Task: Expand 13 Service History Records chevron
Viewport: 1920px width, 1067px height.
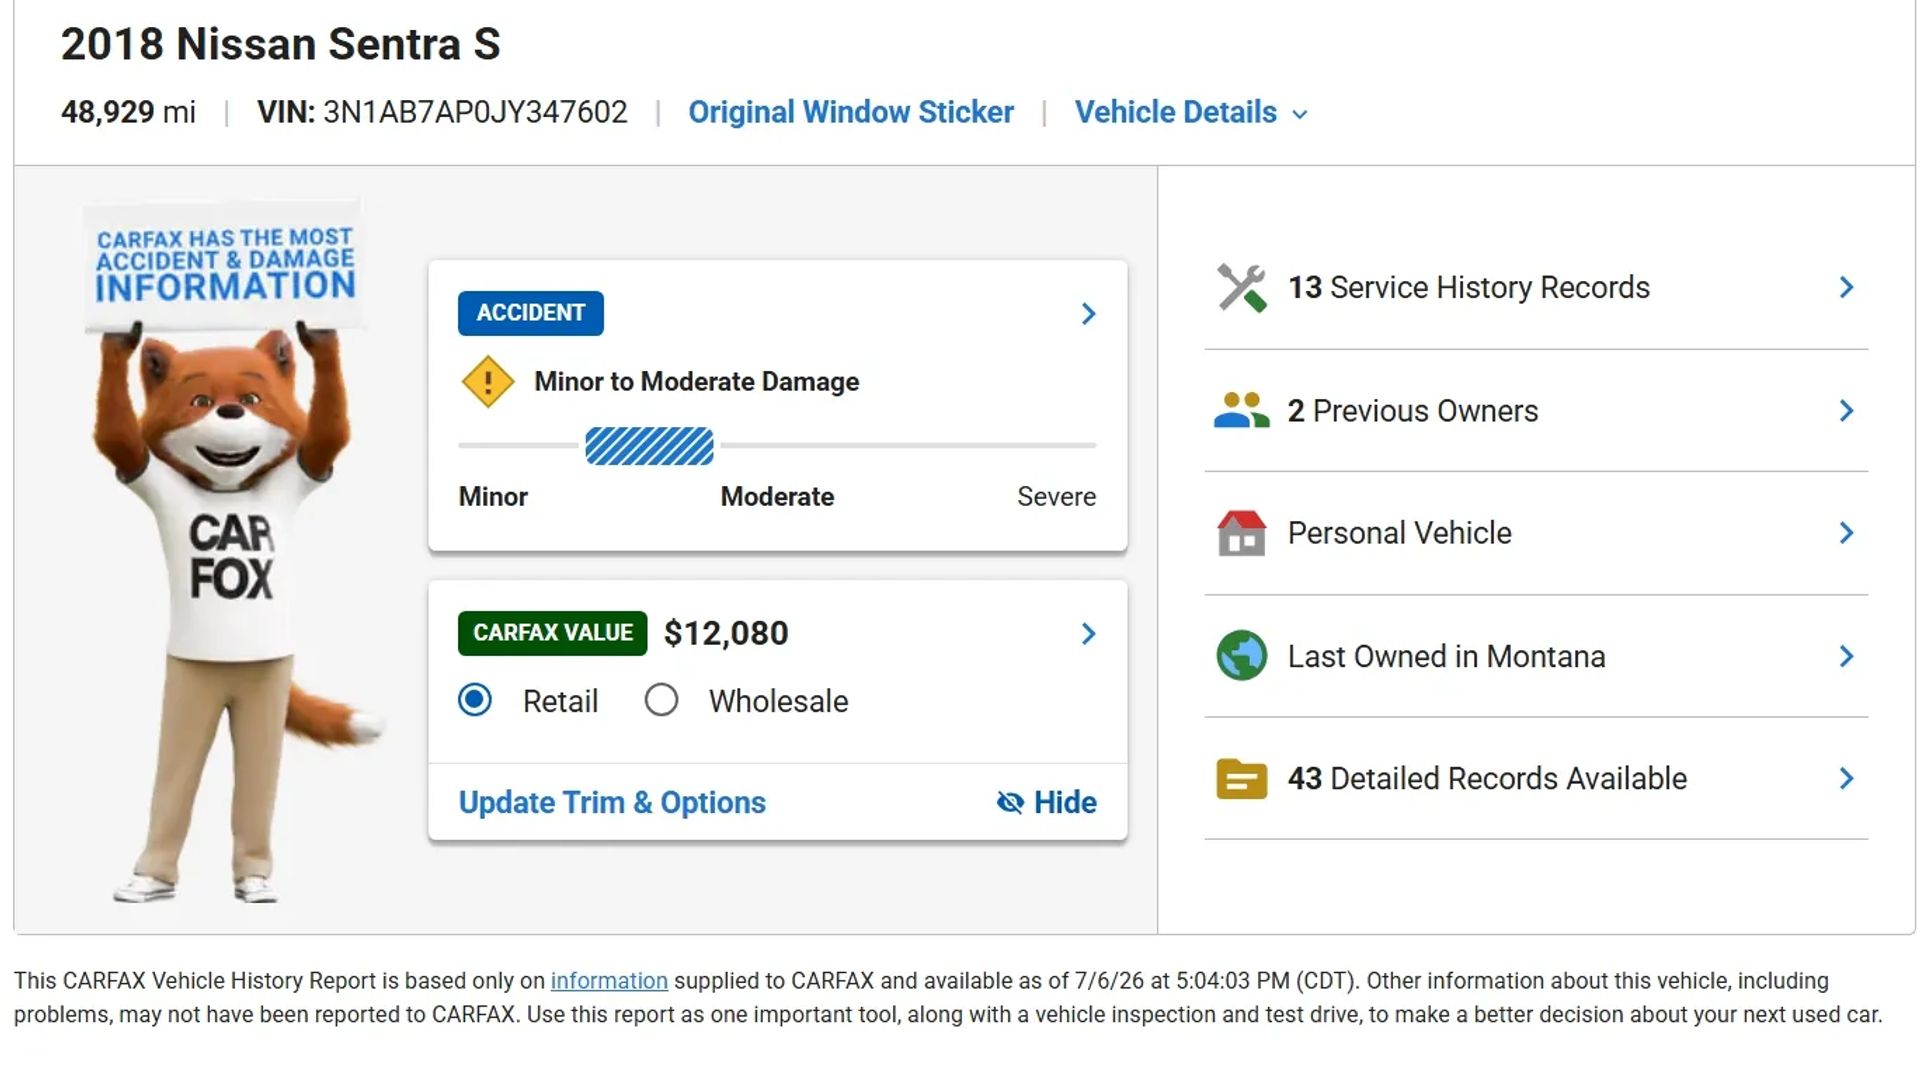Action: click(x=1846, y=288)
